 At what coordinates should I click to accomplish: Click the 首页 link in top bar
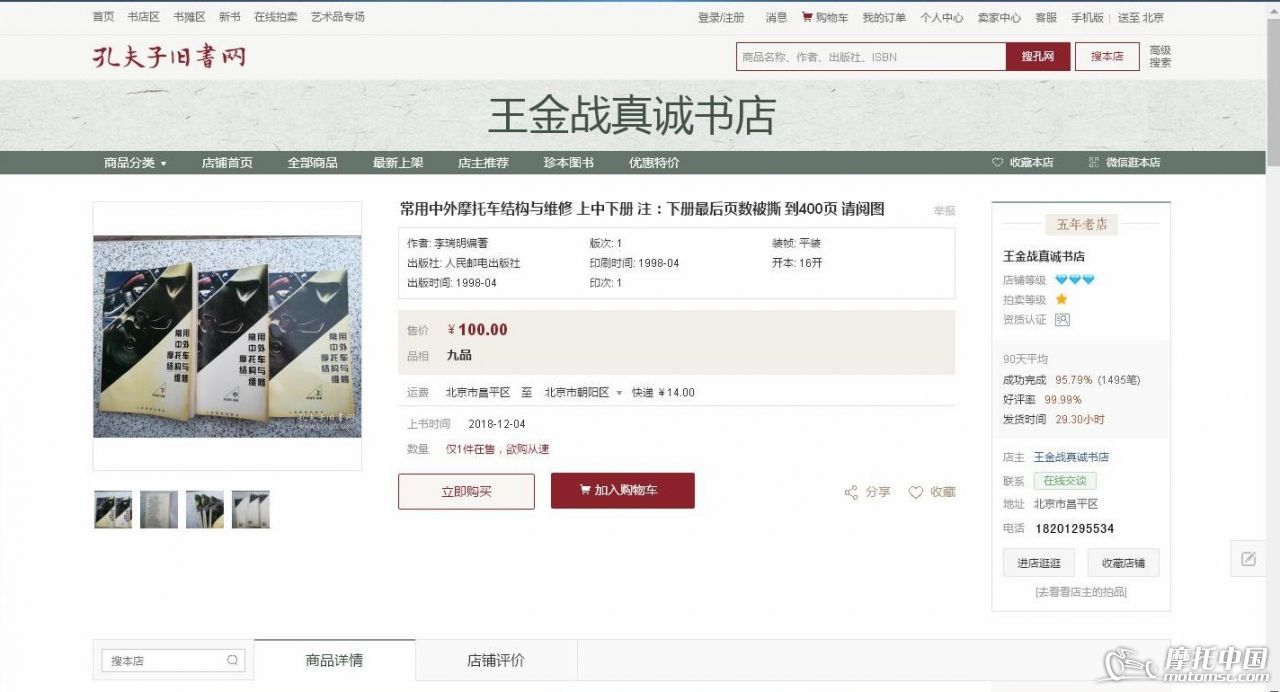click(103, 17)
